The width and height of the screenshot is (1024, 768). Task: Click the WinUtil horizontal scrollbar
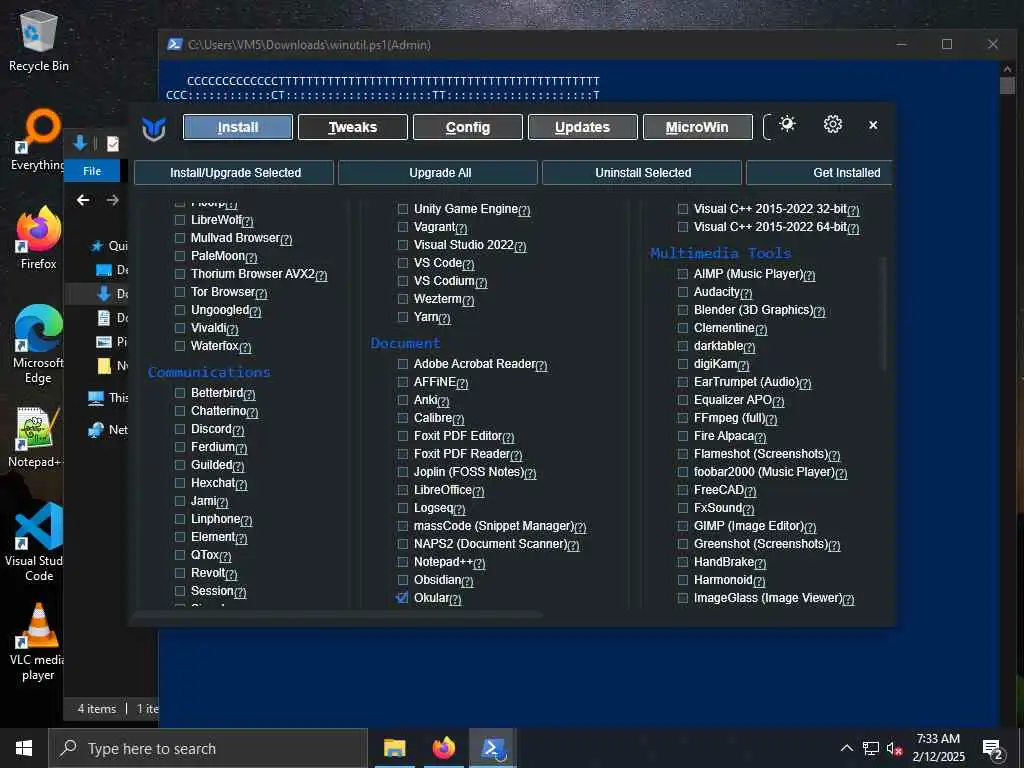tap(338, 615)
